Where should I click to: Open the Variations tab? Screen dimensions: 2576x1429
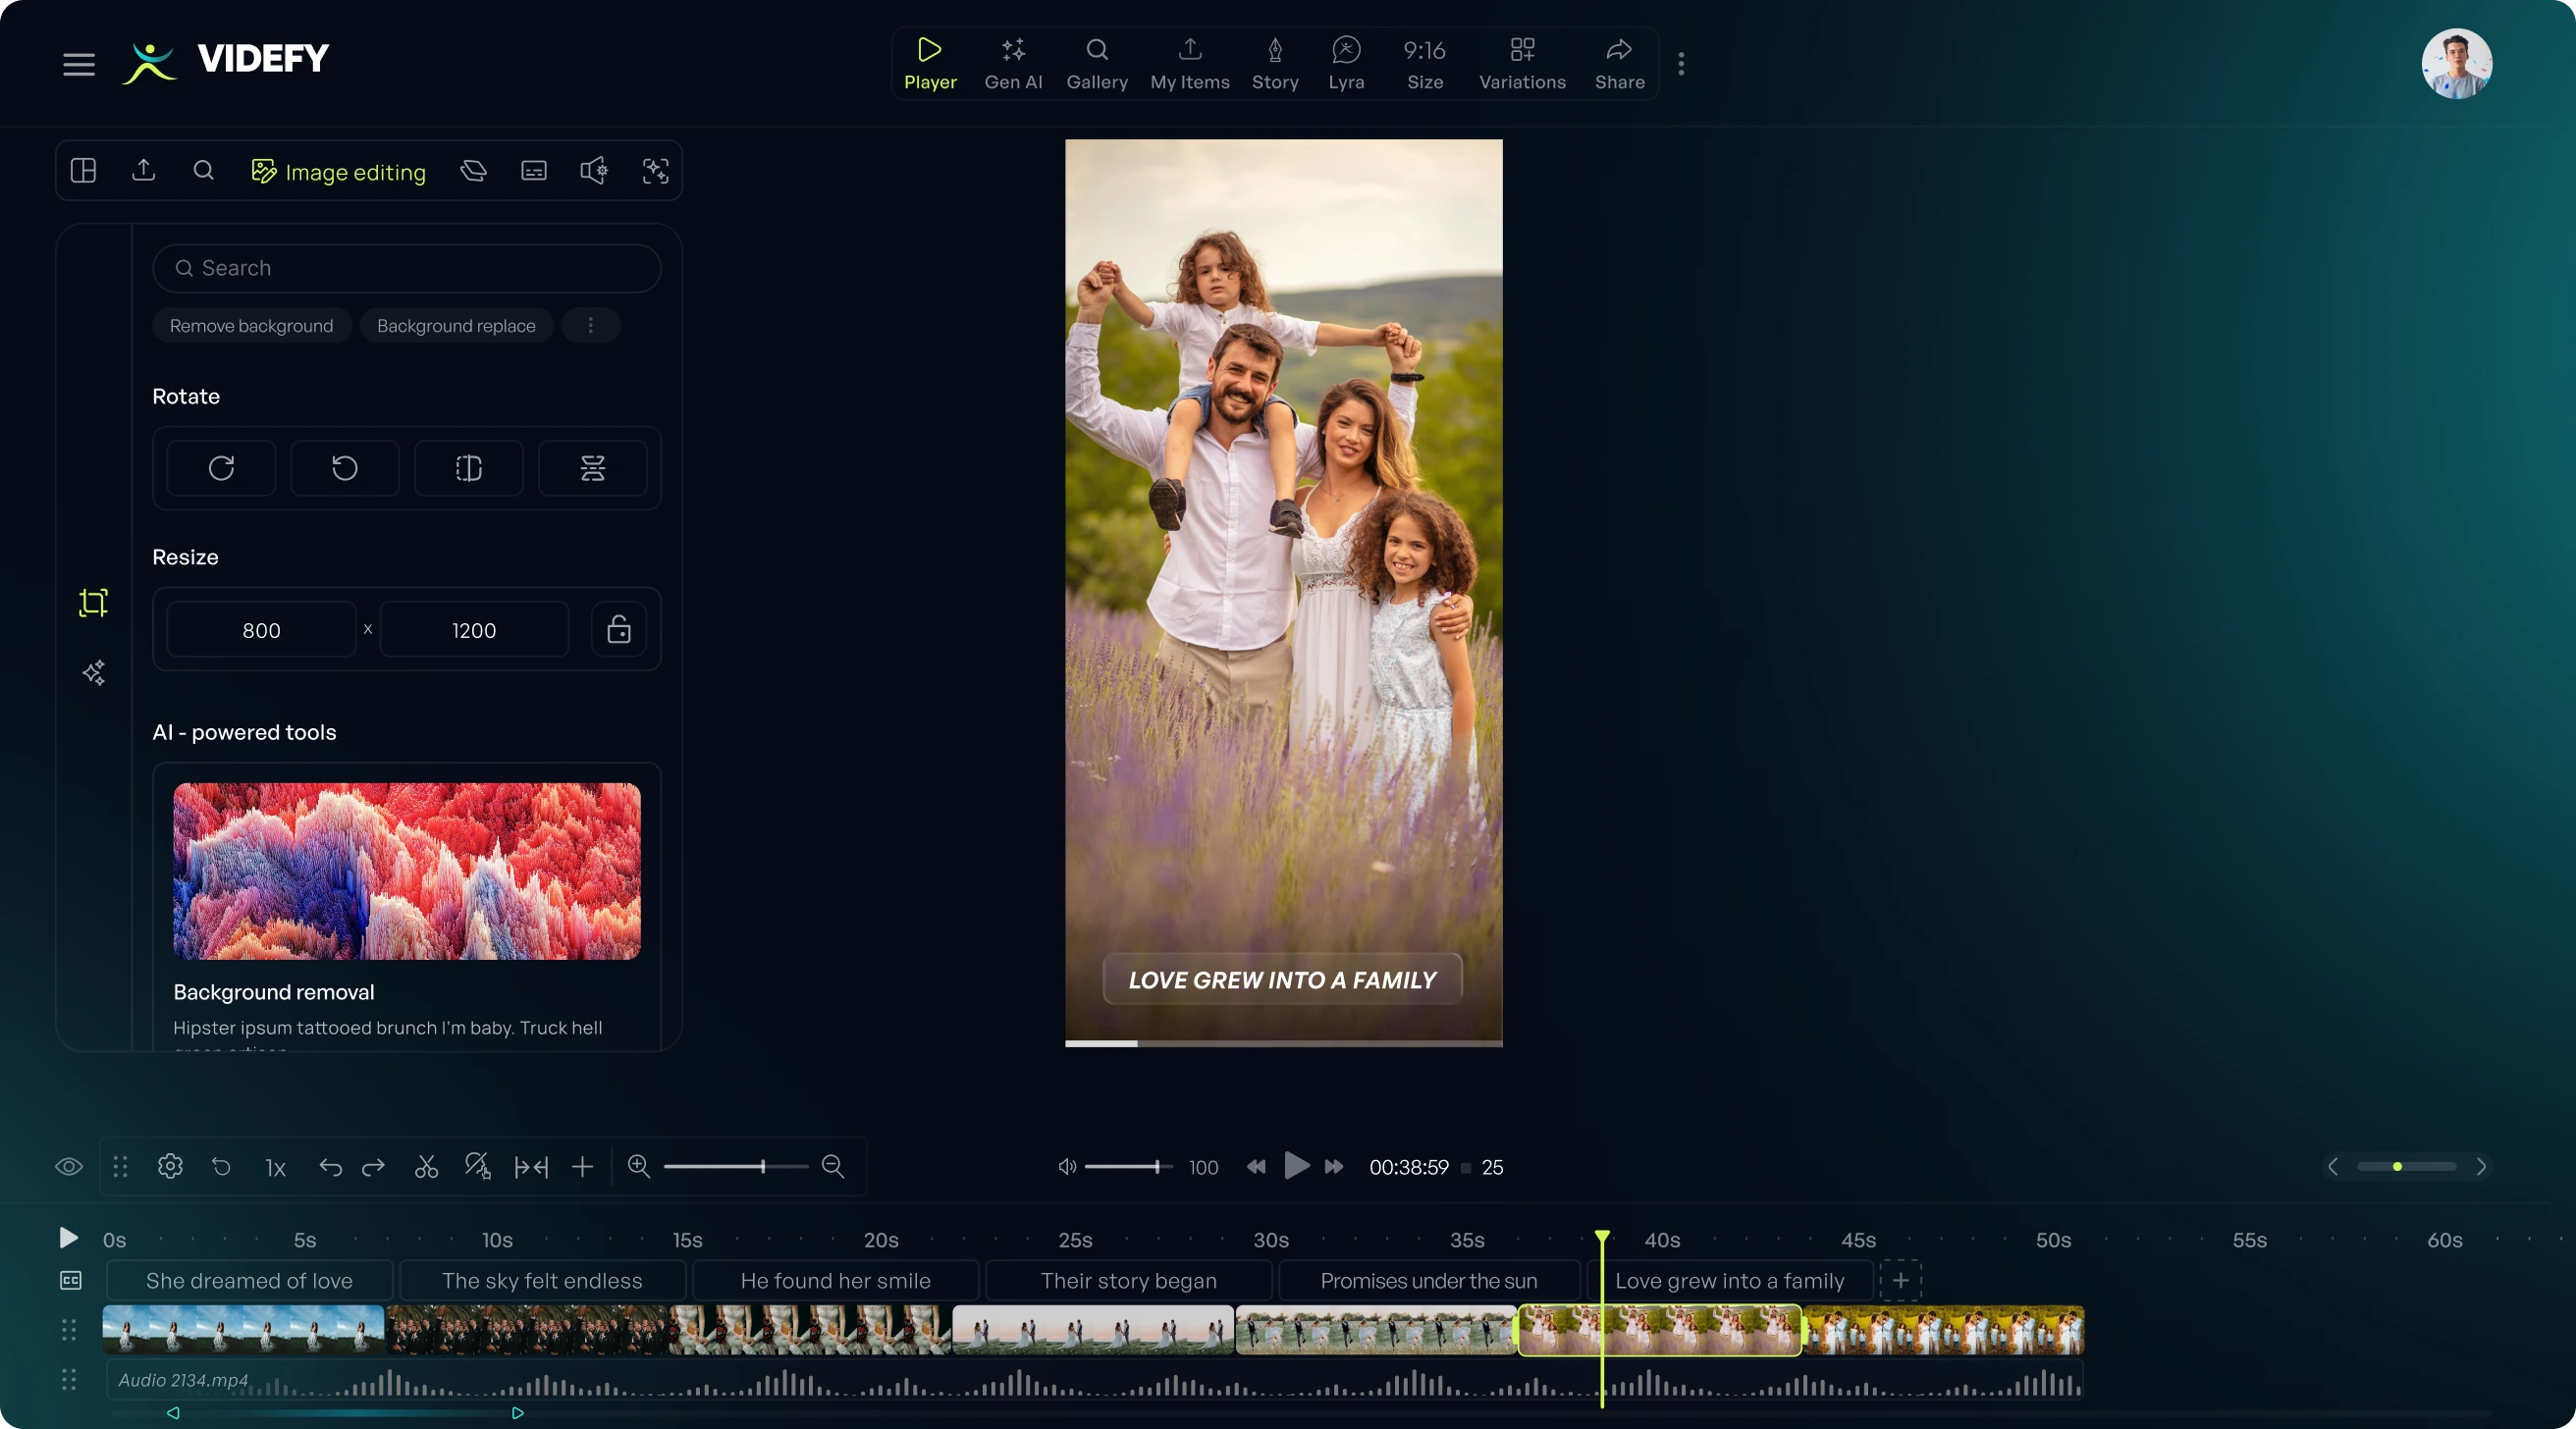[x=1522, y=64]
